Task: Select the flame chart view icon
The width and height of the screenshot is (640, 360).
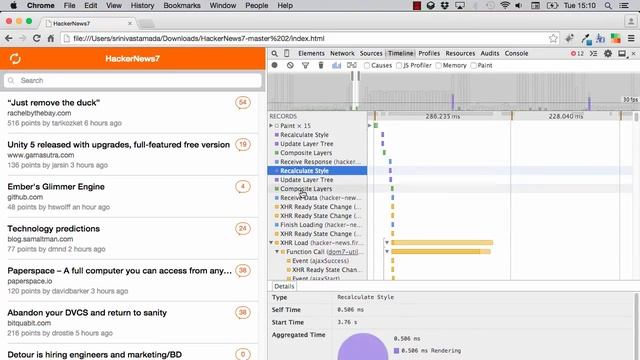Action: click(x=352, y=65)
